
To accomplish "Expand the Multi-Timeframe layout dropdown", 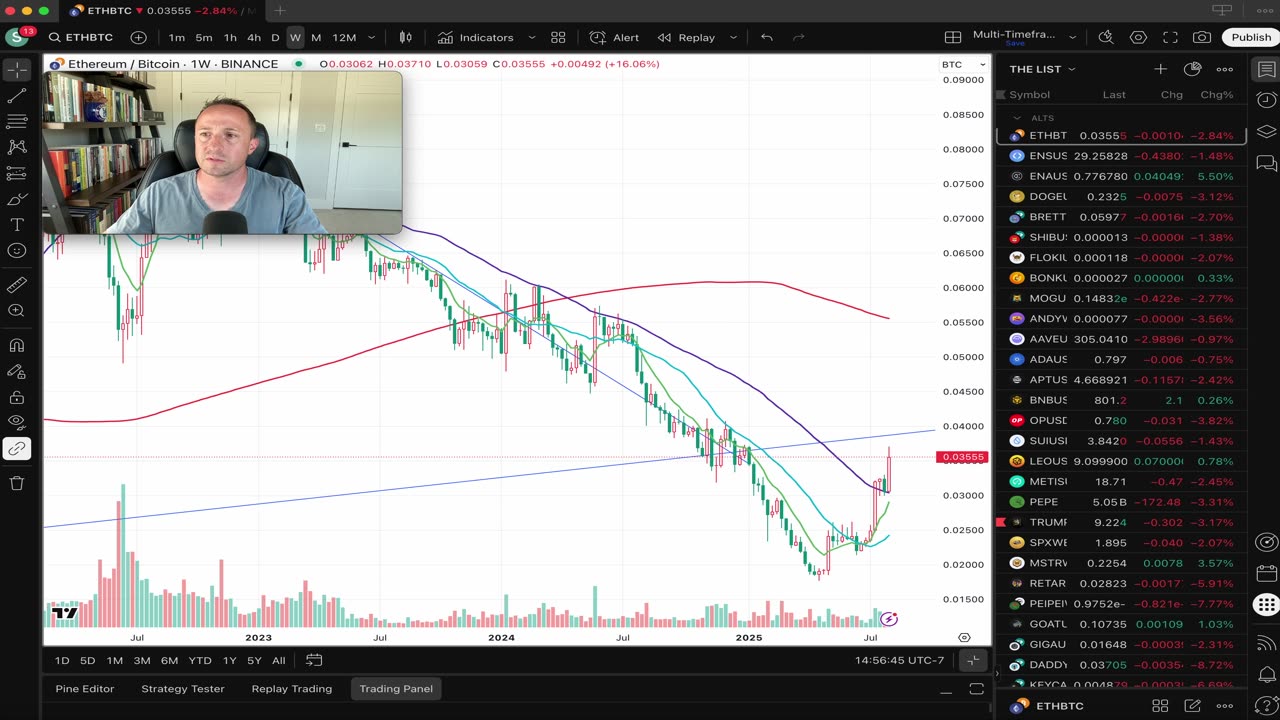I will (x=1072, y=37).
